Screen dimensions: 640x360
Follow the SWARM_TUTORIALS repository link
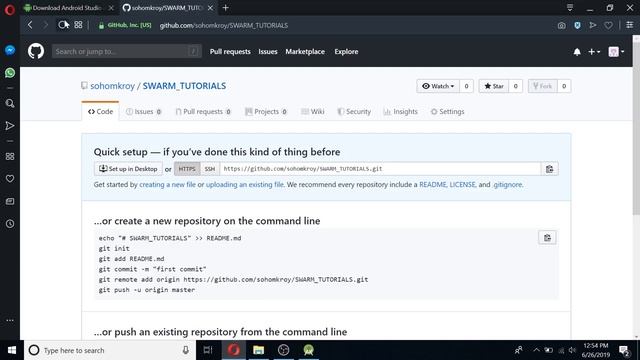click(x=184, y=86)
